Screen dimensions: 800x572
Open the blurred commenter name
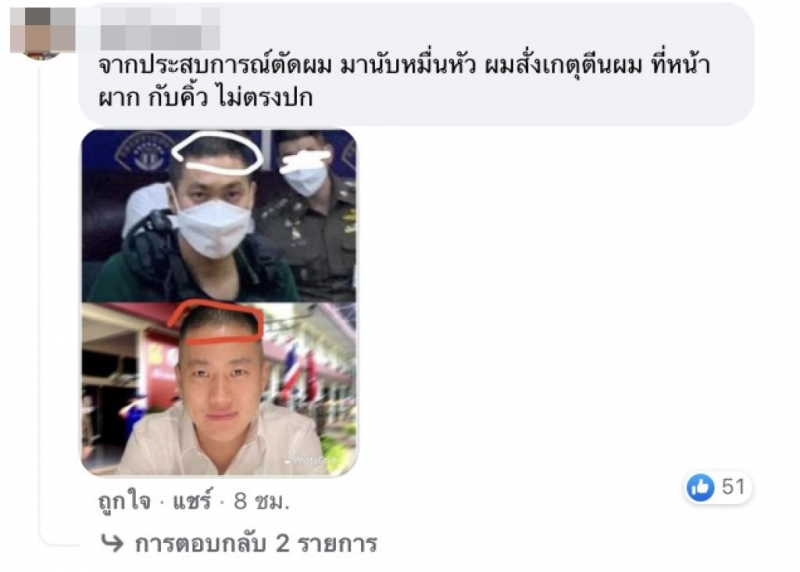click(x=160, y=29)
